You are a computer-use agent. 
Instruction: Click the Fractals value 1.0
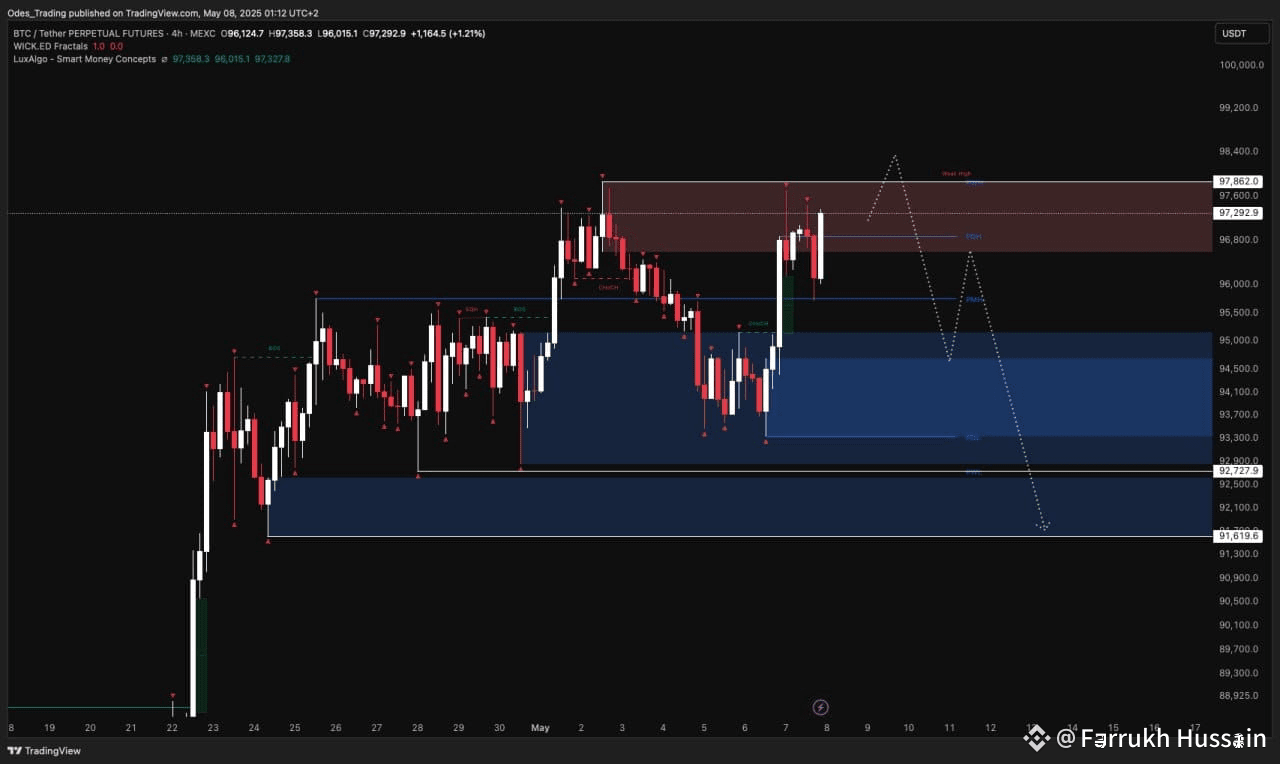click(98, 47)
